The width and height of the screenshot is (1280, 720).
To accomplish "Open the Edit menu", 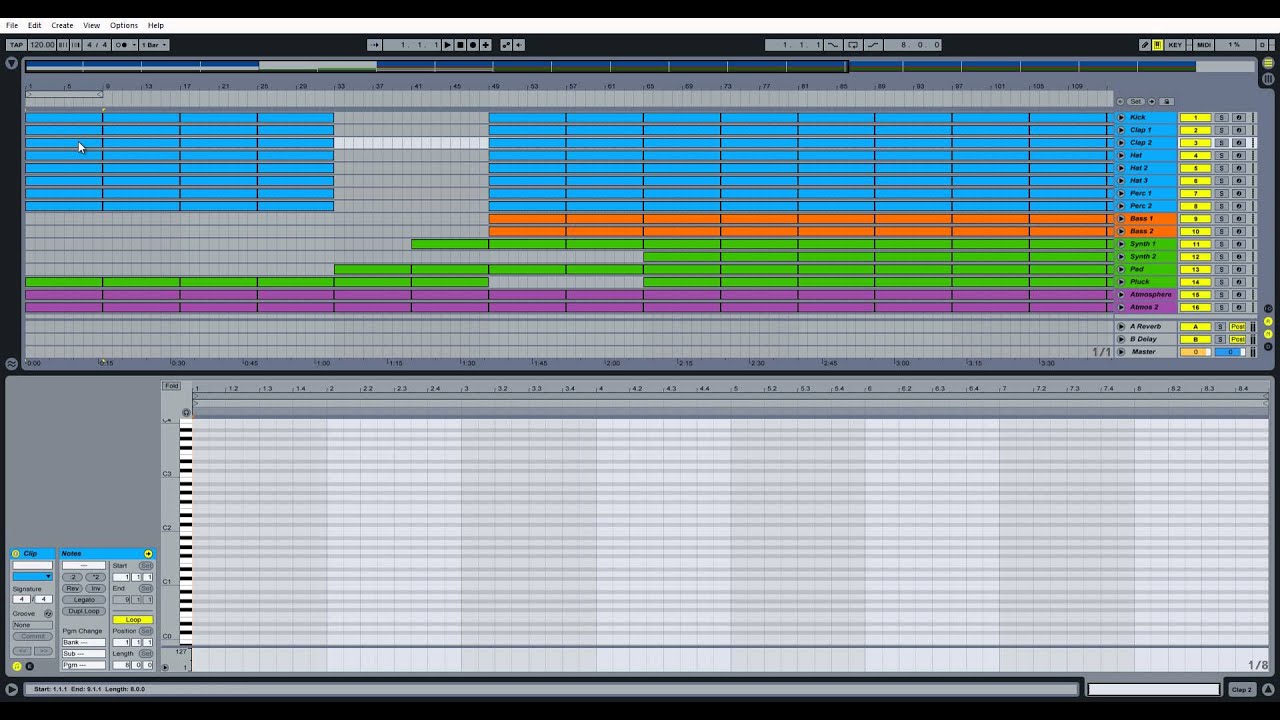I will point(34,25).
